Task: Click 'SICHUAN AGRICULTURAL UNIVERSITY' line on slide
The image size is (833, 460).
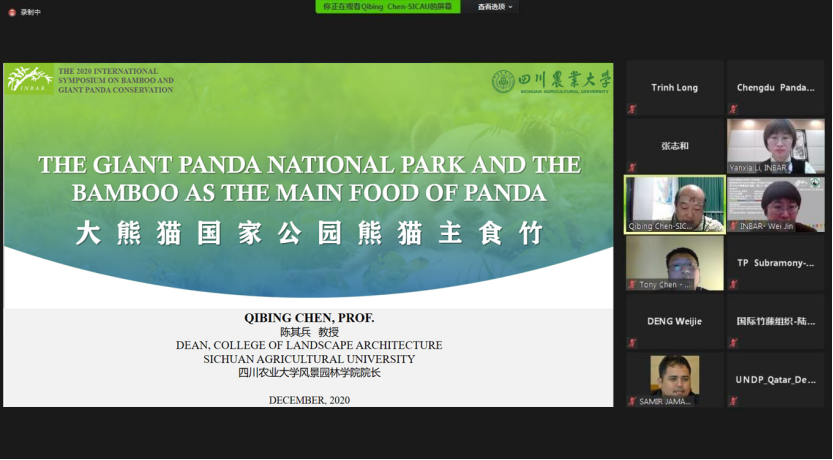Action: (309, 359)
